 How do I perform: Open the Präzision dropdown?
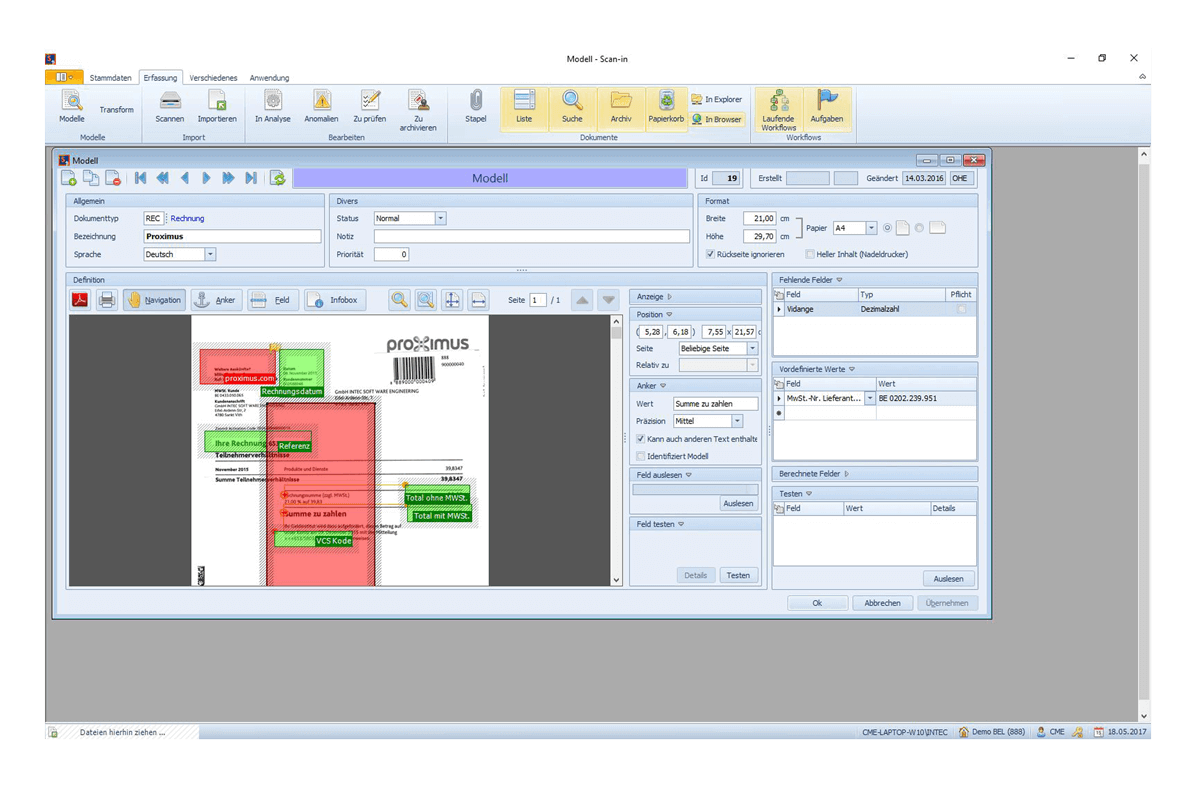click(737, 421)
